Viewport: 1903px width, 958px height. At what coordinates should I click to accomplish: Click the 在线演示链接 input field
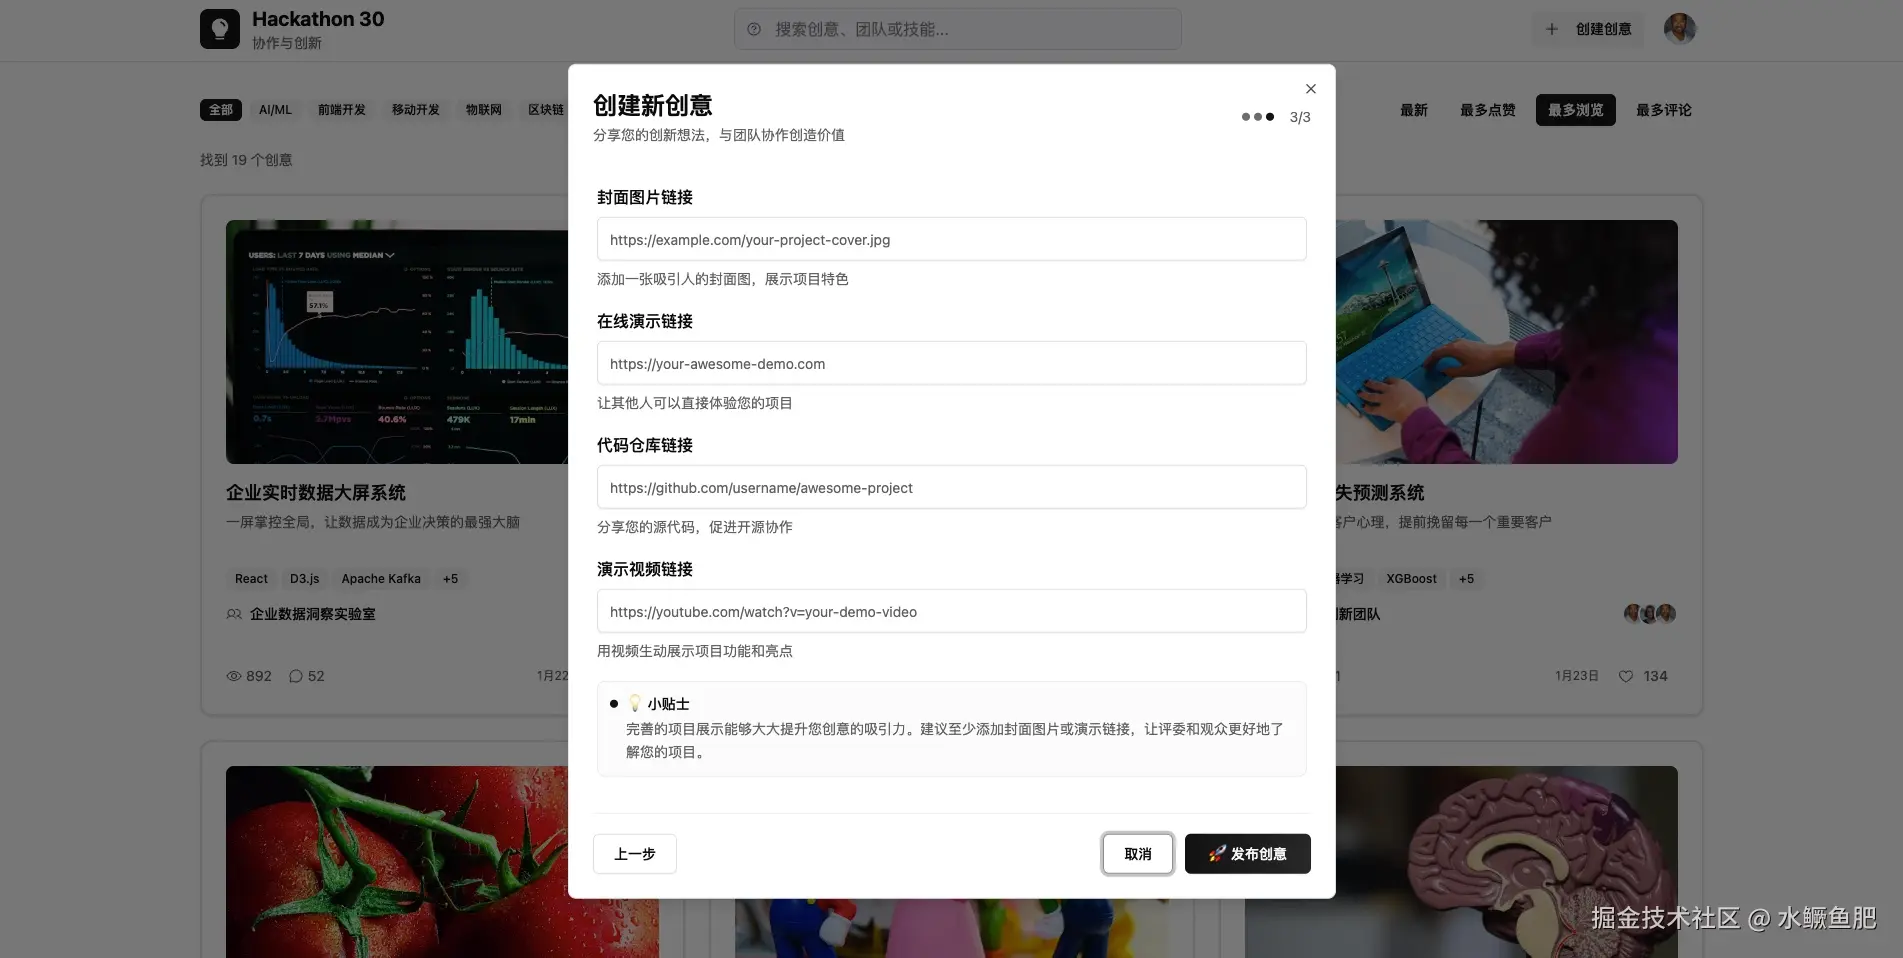(x=950, y=363)
